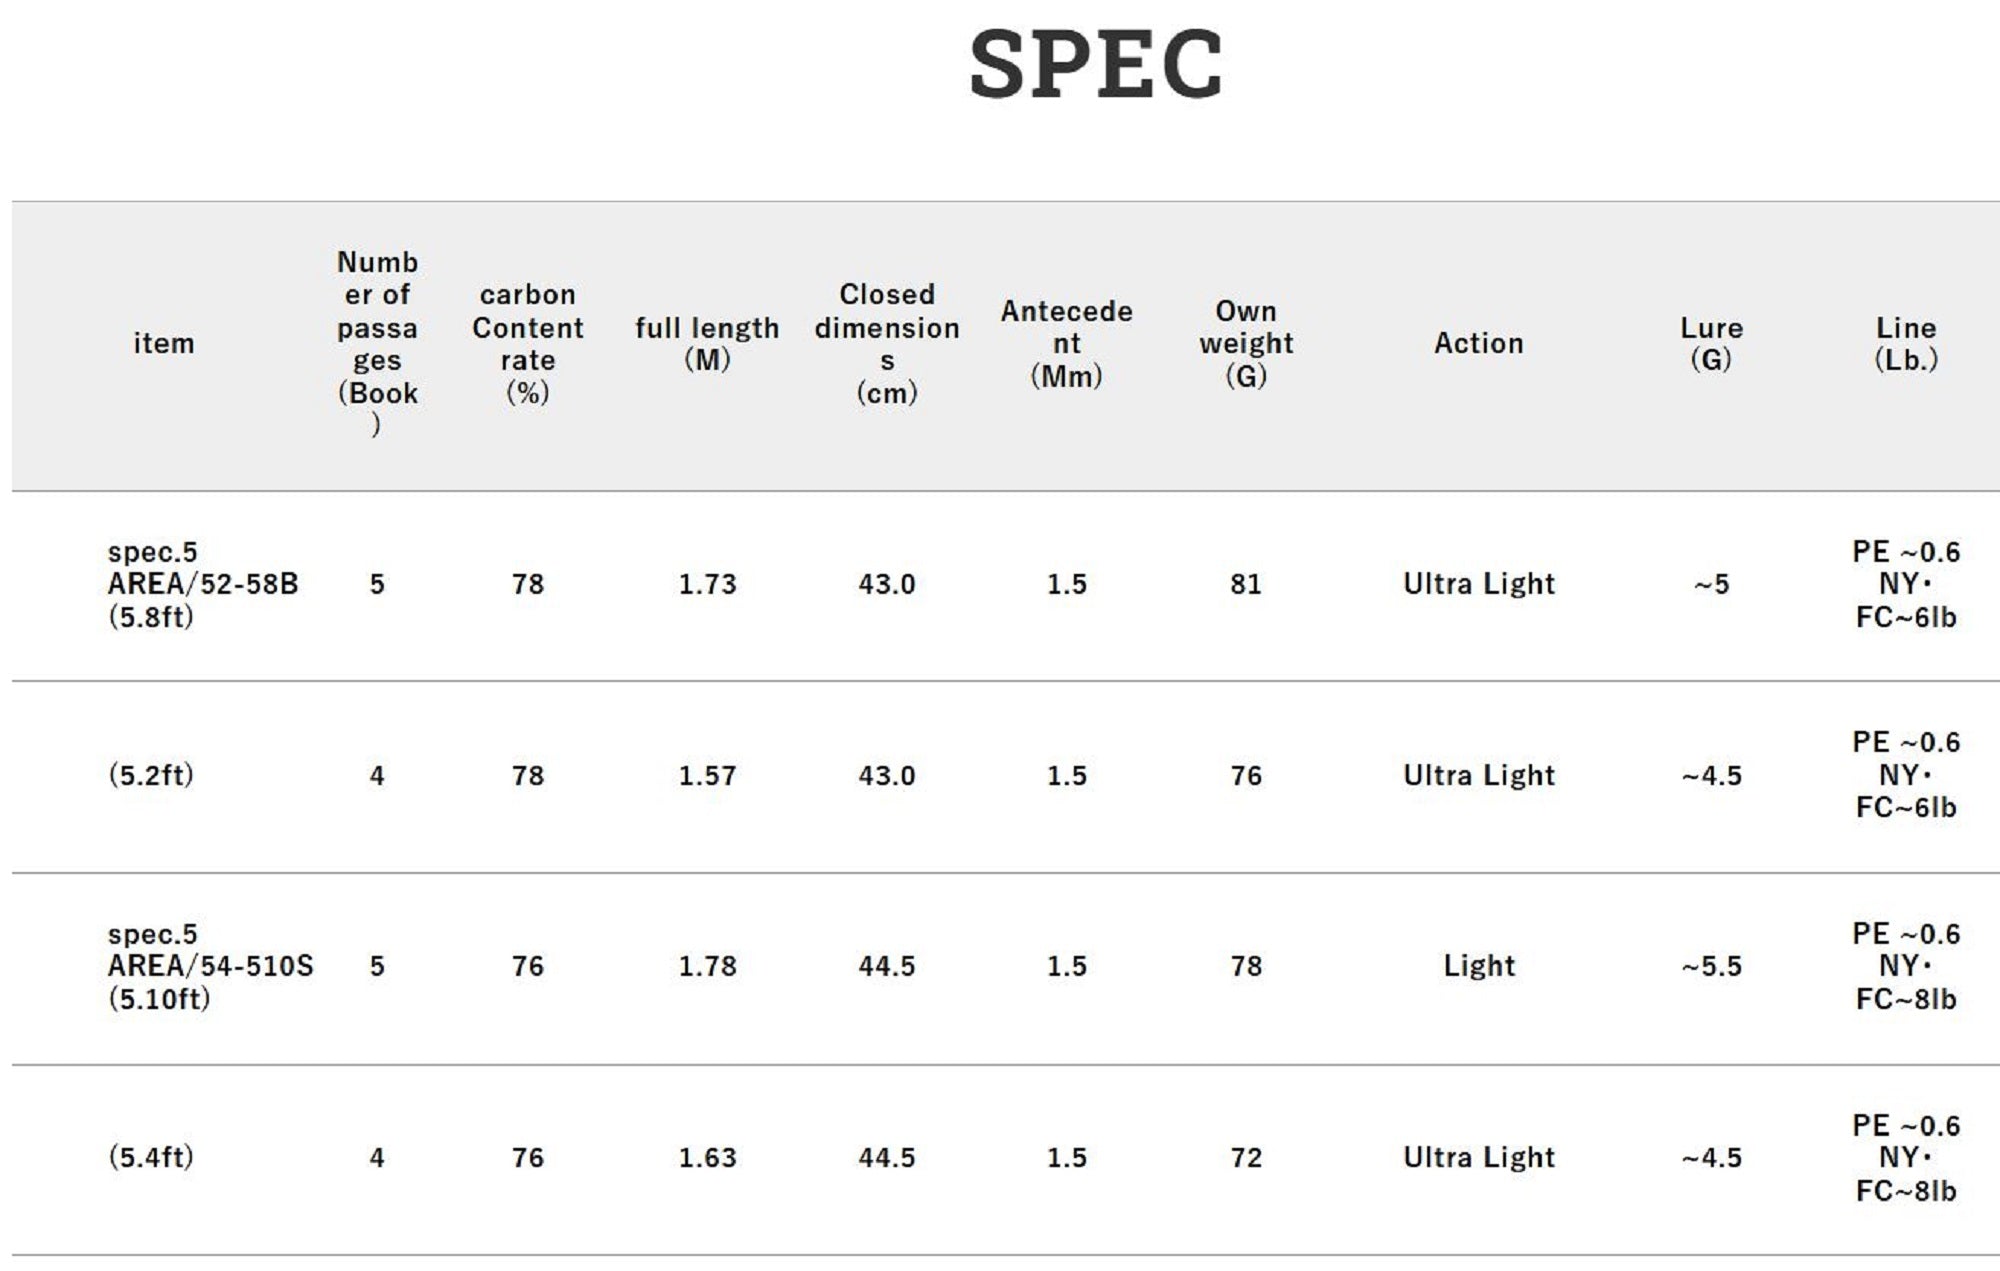Click the spec.5 AREA/52-58B item cell
2000x1271 pixels.
(203, 584)
